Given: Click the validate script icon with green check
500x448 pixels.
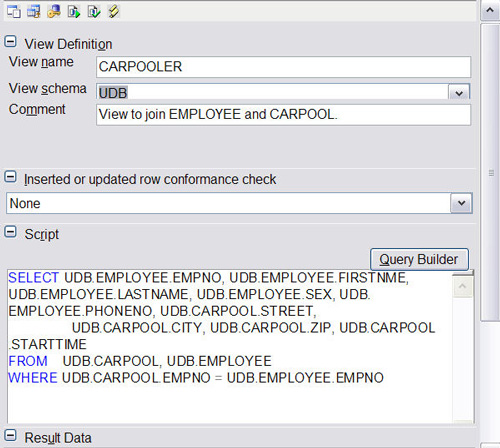Looking at the screenshot, I should [94, 12].
